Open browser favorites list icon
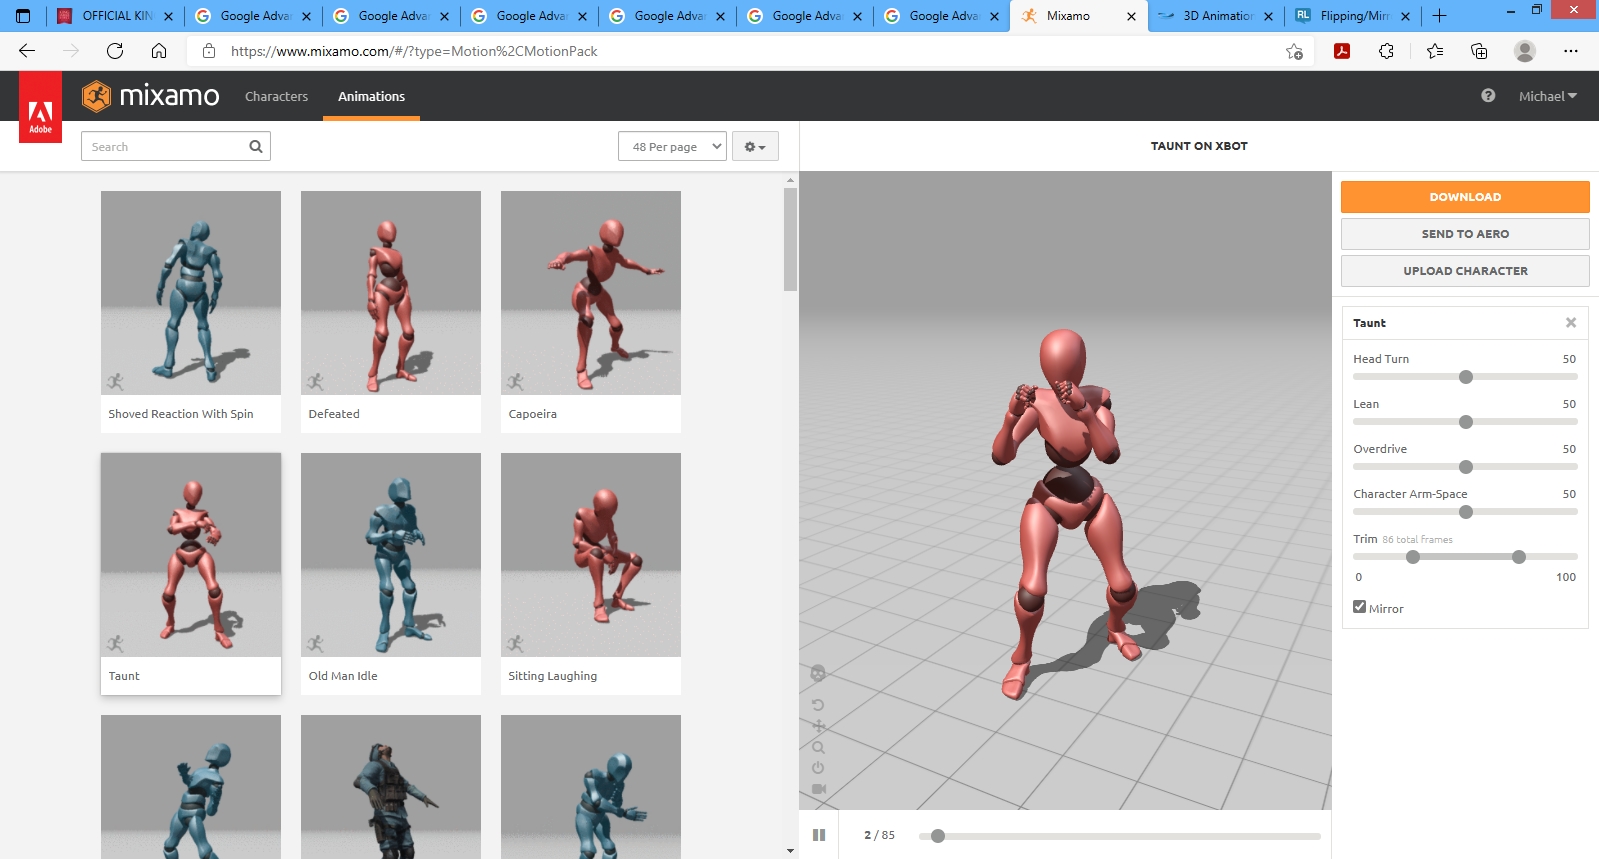The width and height of the screenshot is (1599, 859). (x=1435, y=51)
